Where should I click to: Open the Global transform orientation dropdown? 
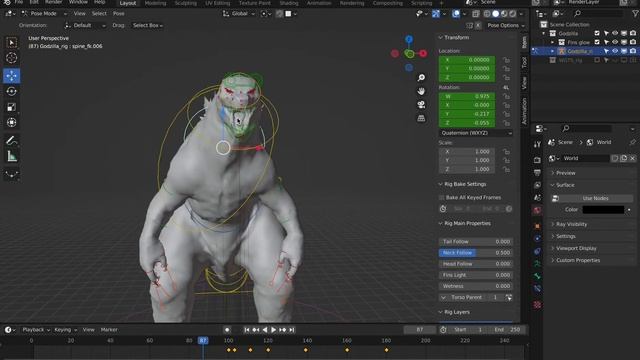click(x=239, y=13)
